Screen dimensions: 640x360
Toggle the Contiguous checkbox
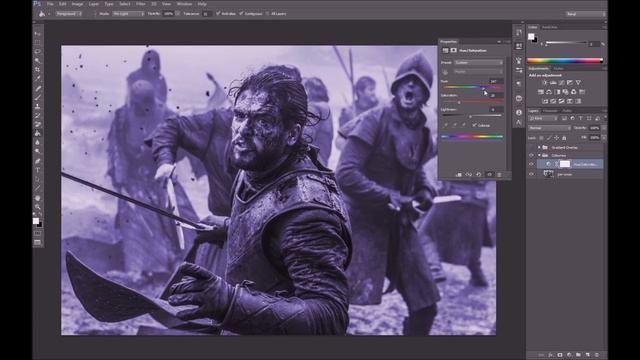[241, 13]
